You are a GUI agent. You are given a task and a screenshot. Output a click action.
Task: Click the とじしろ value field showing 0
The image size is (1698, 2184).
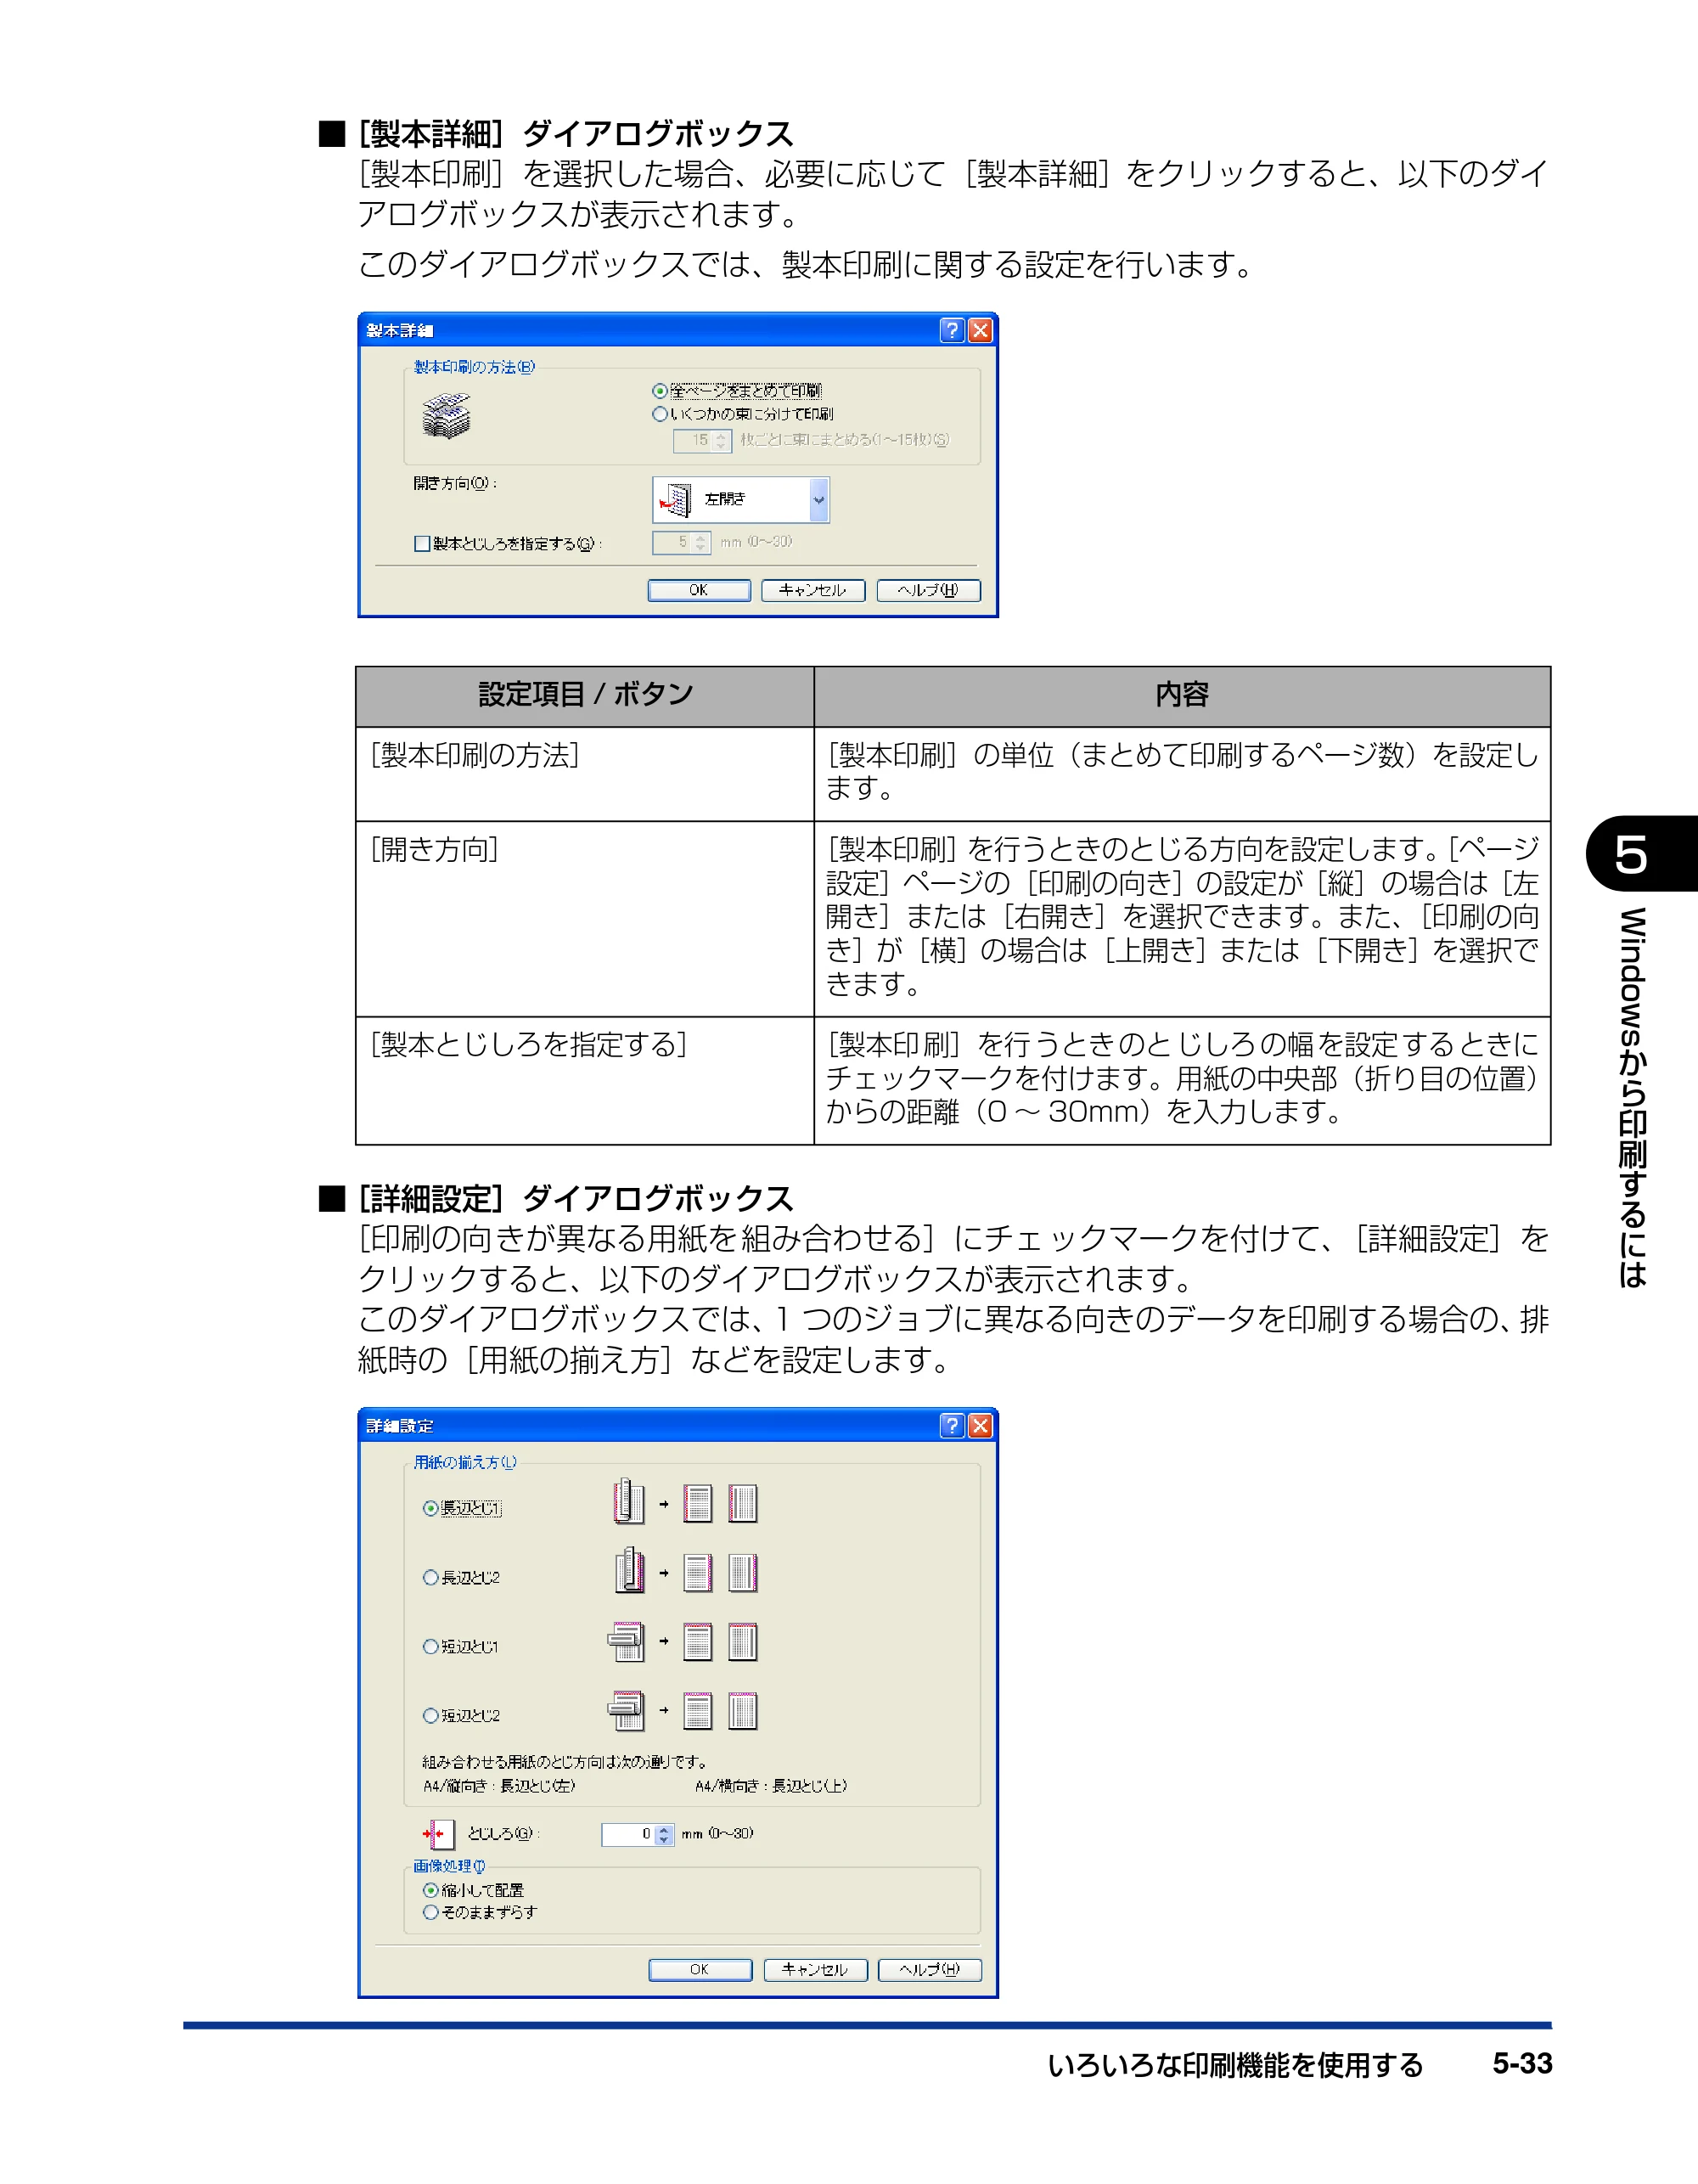coord(628,1835)
